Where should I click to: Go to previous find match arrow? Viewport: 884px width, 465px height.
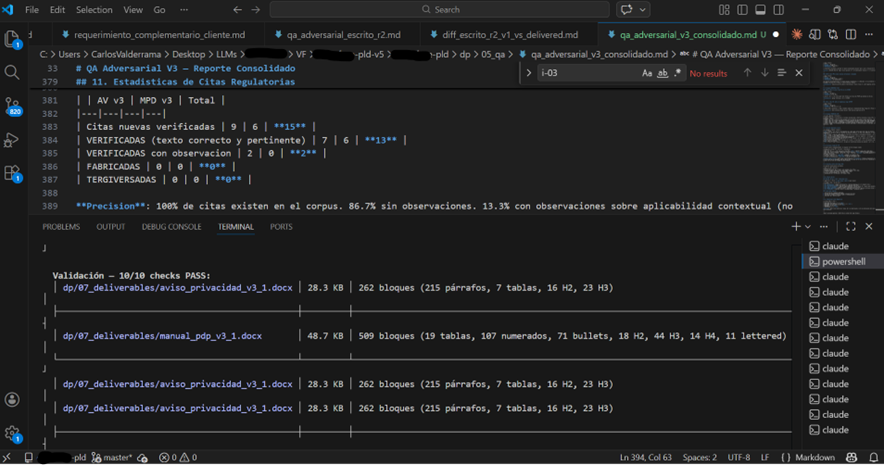click(x=747, y=73)
